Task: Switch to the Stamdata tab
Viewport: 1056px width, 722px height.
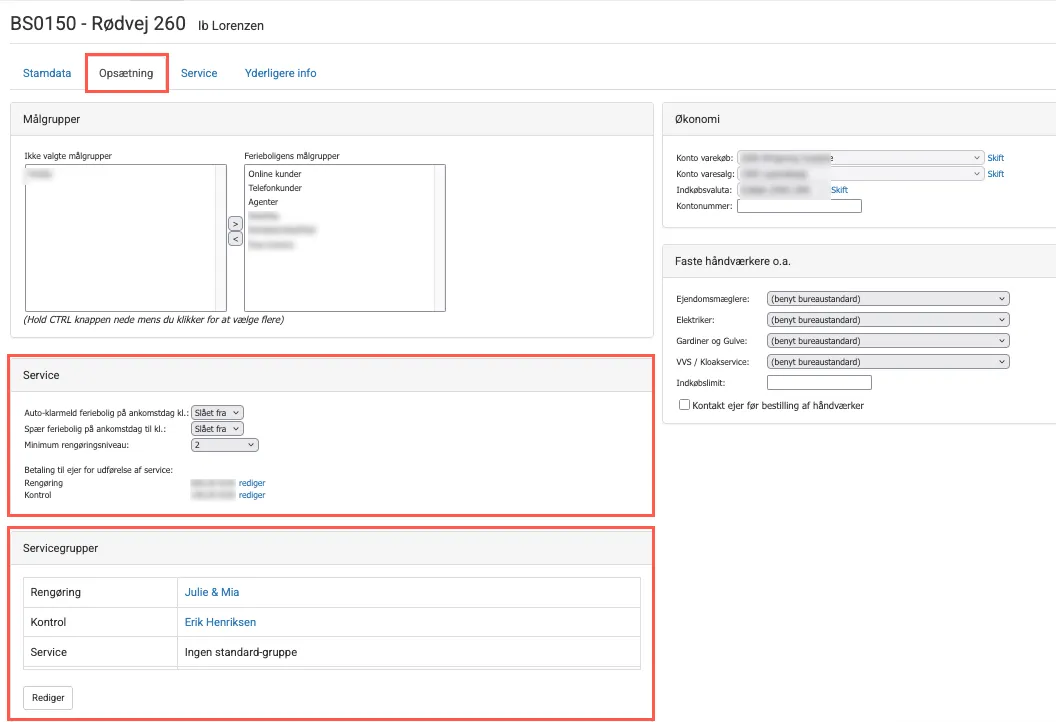Action: click(x=47, y=73)
